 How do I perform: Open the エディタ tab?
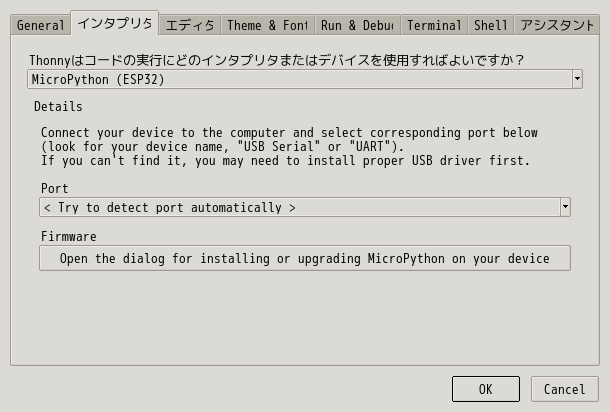tap(189, 25)
